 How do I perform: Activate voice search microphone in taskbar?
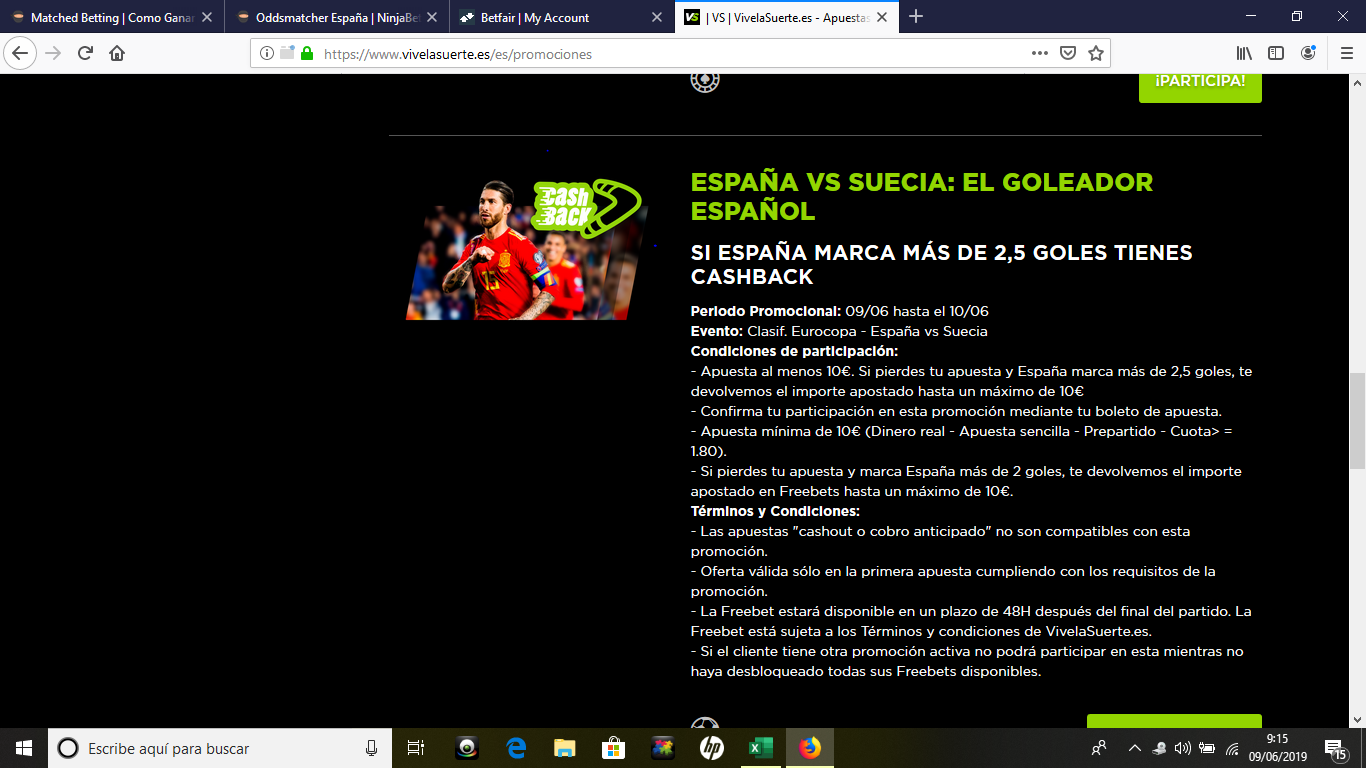pyautogui.click(x=372, y=748)
